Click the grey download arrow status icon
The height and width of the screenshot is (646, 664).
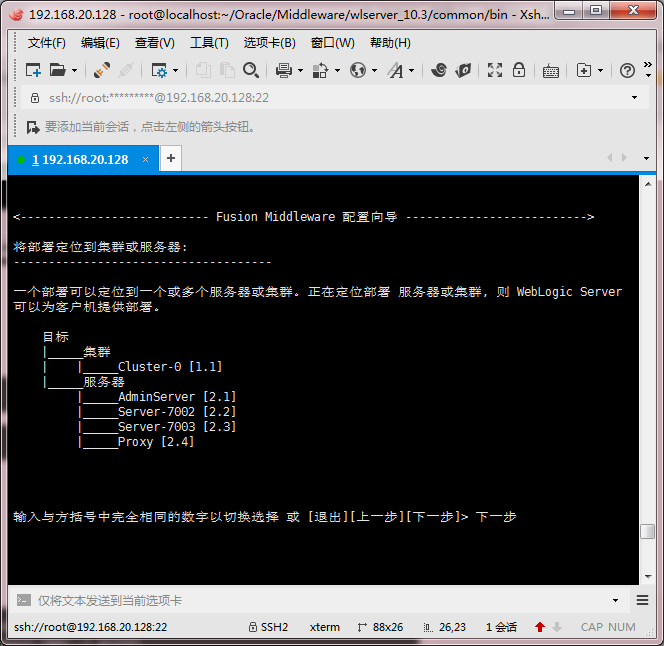pos(557,627)
